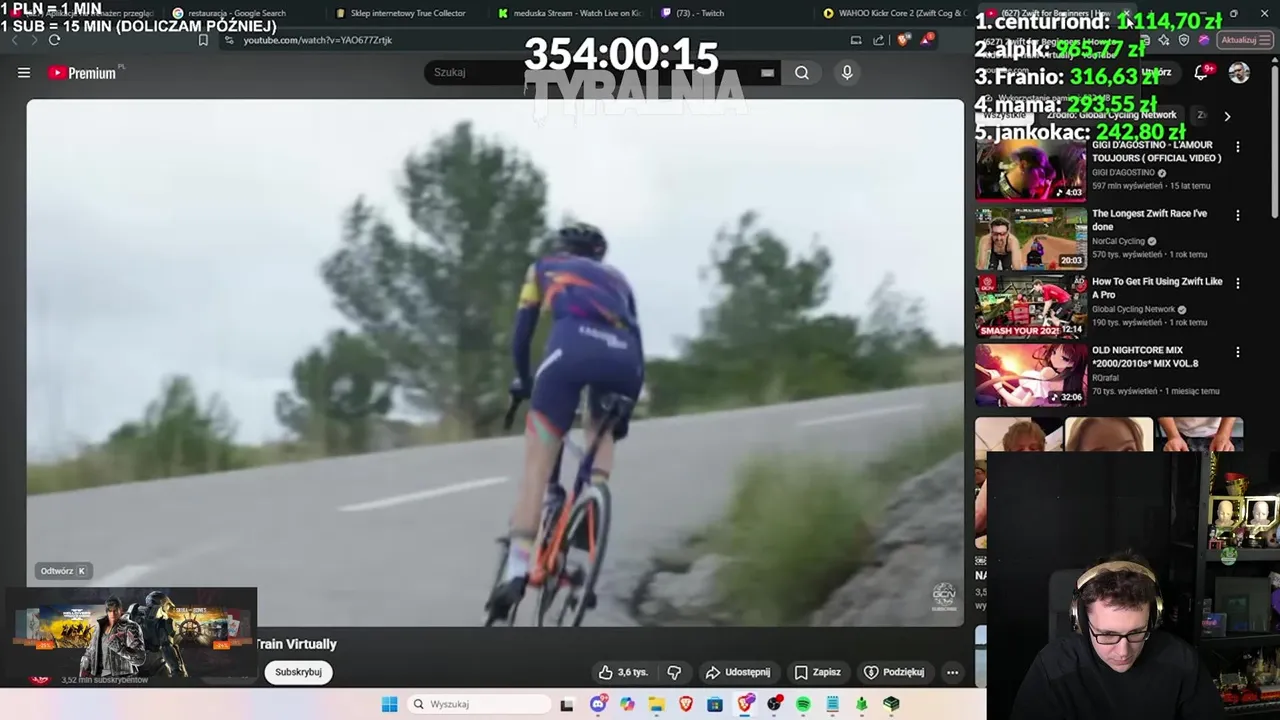
Task: Open the three-dot more actions below the video
Action: (952, 672)
